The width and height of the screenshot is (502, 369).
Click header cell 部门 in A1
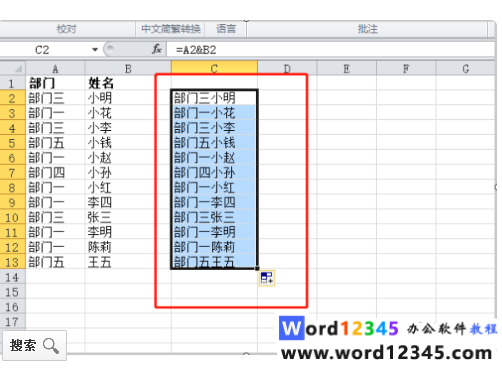coord(55,83)
